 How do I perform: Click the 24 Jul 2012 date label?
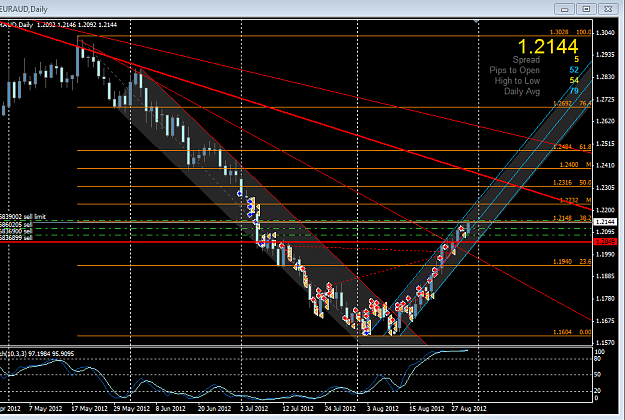click(340, 409)
